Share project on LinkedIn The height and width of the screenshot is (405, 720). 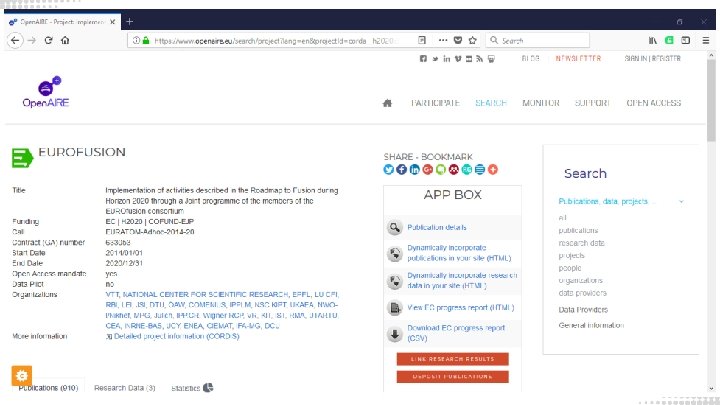pyautogui.click(x=415, y=169)
